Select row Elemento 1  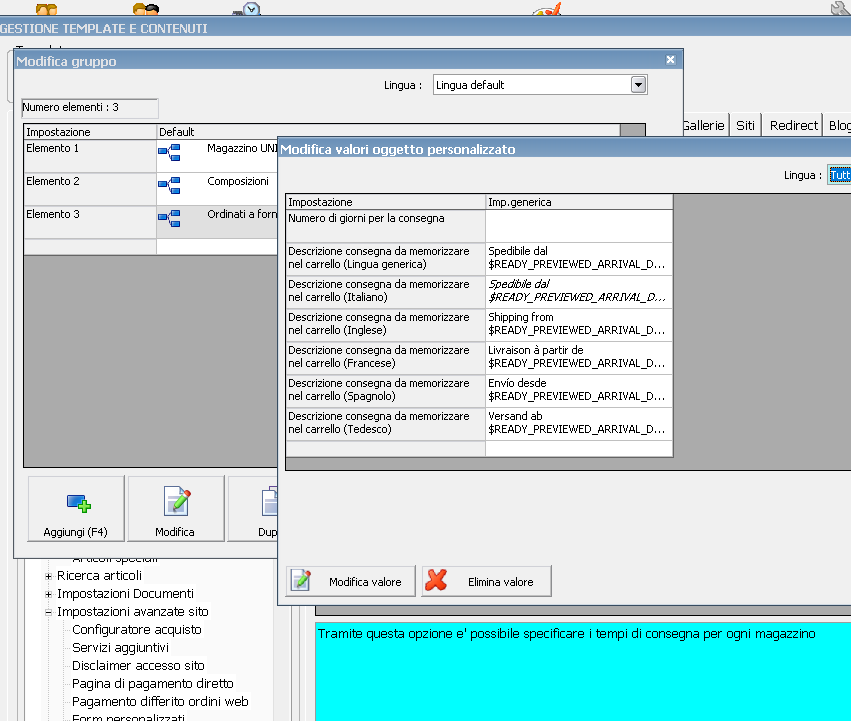tap(90, 156)
